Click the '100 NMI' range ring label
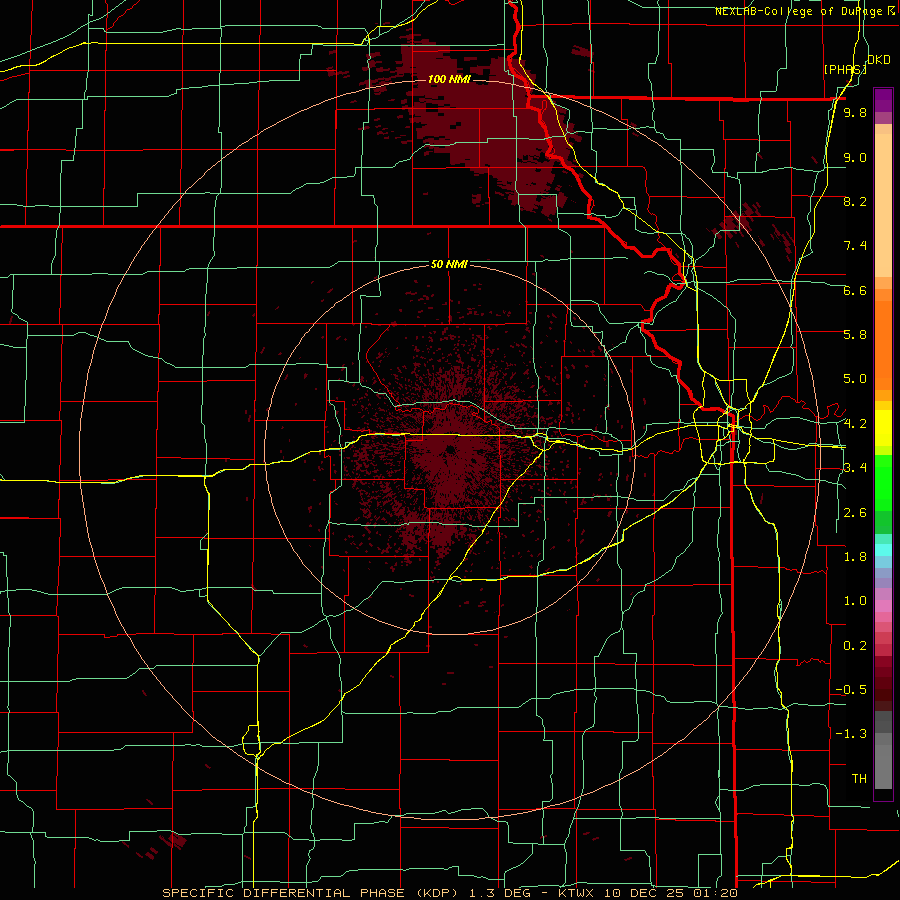 click(449, 79)
